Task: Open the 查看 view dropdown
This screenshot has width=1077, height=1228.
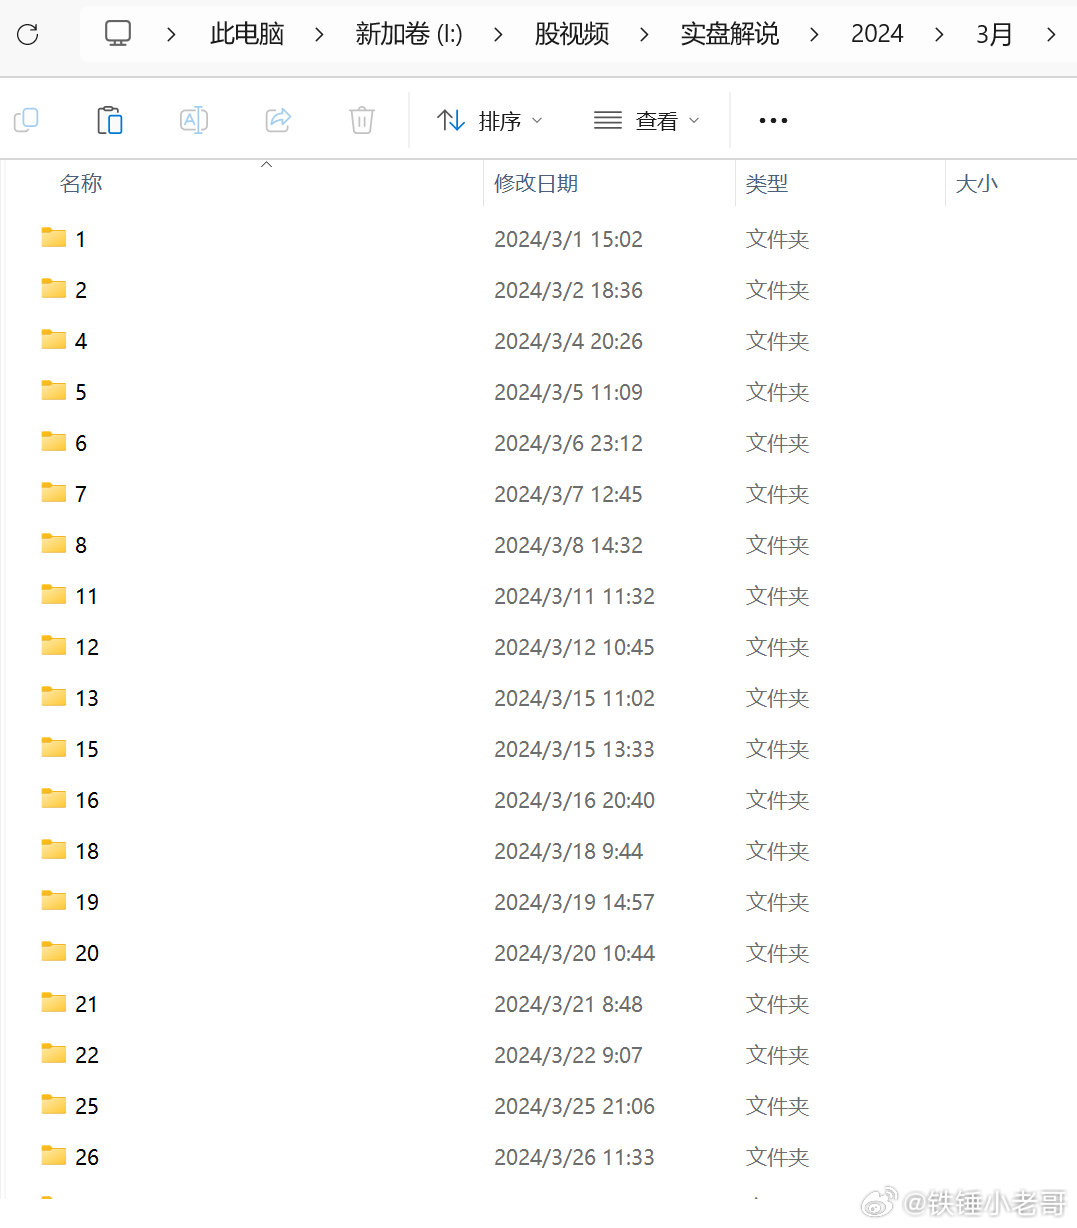Action: pyautogui.click(x=646, y=121)
